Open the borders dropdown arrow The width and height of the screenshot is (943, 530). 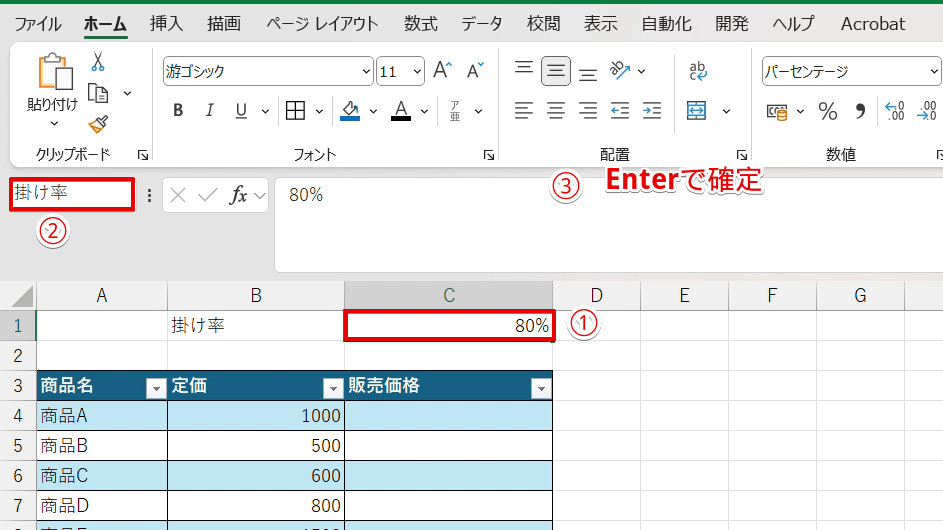pyautogui.click(x=319, y=111)
